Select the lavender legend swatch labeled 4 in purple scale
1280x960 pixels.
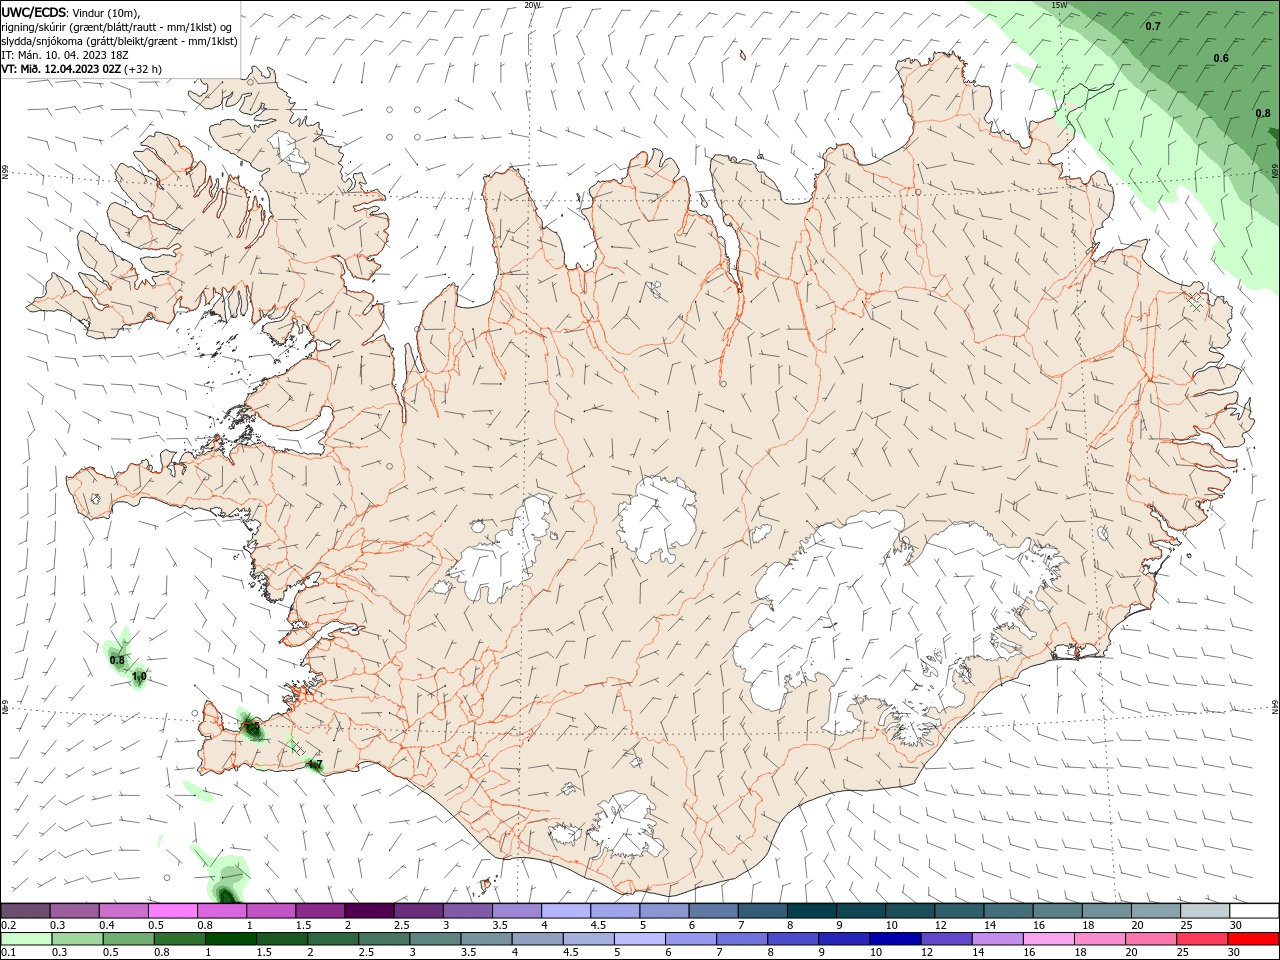[566, 910]
